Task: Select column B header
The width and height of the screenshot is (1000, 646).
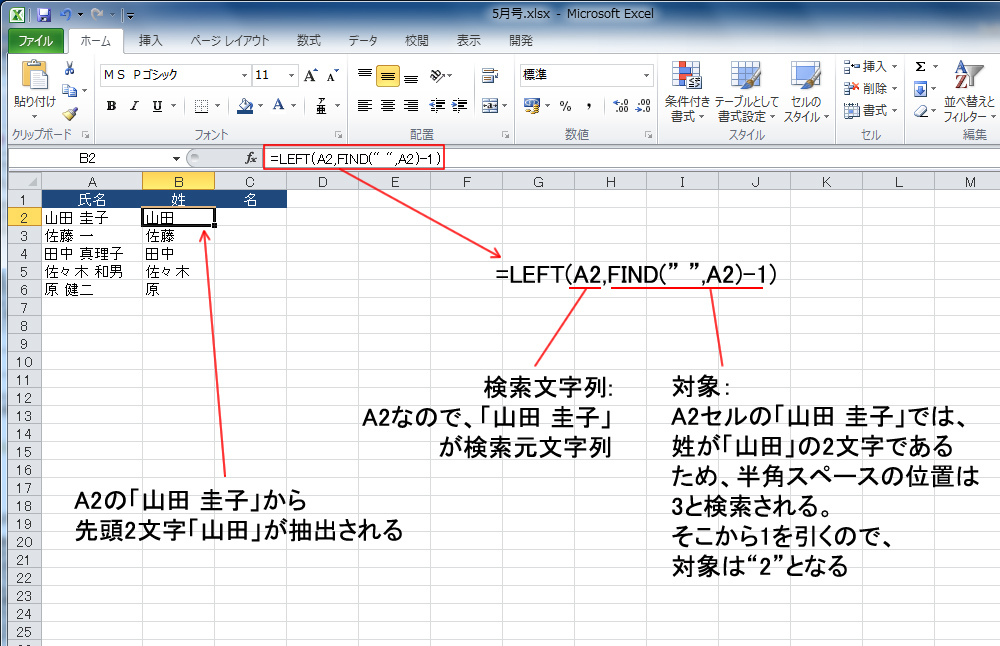Action: pyautogui.click(x=179, y=182)
